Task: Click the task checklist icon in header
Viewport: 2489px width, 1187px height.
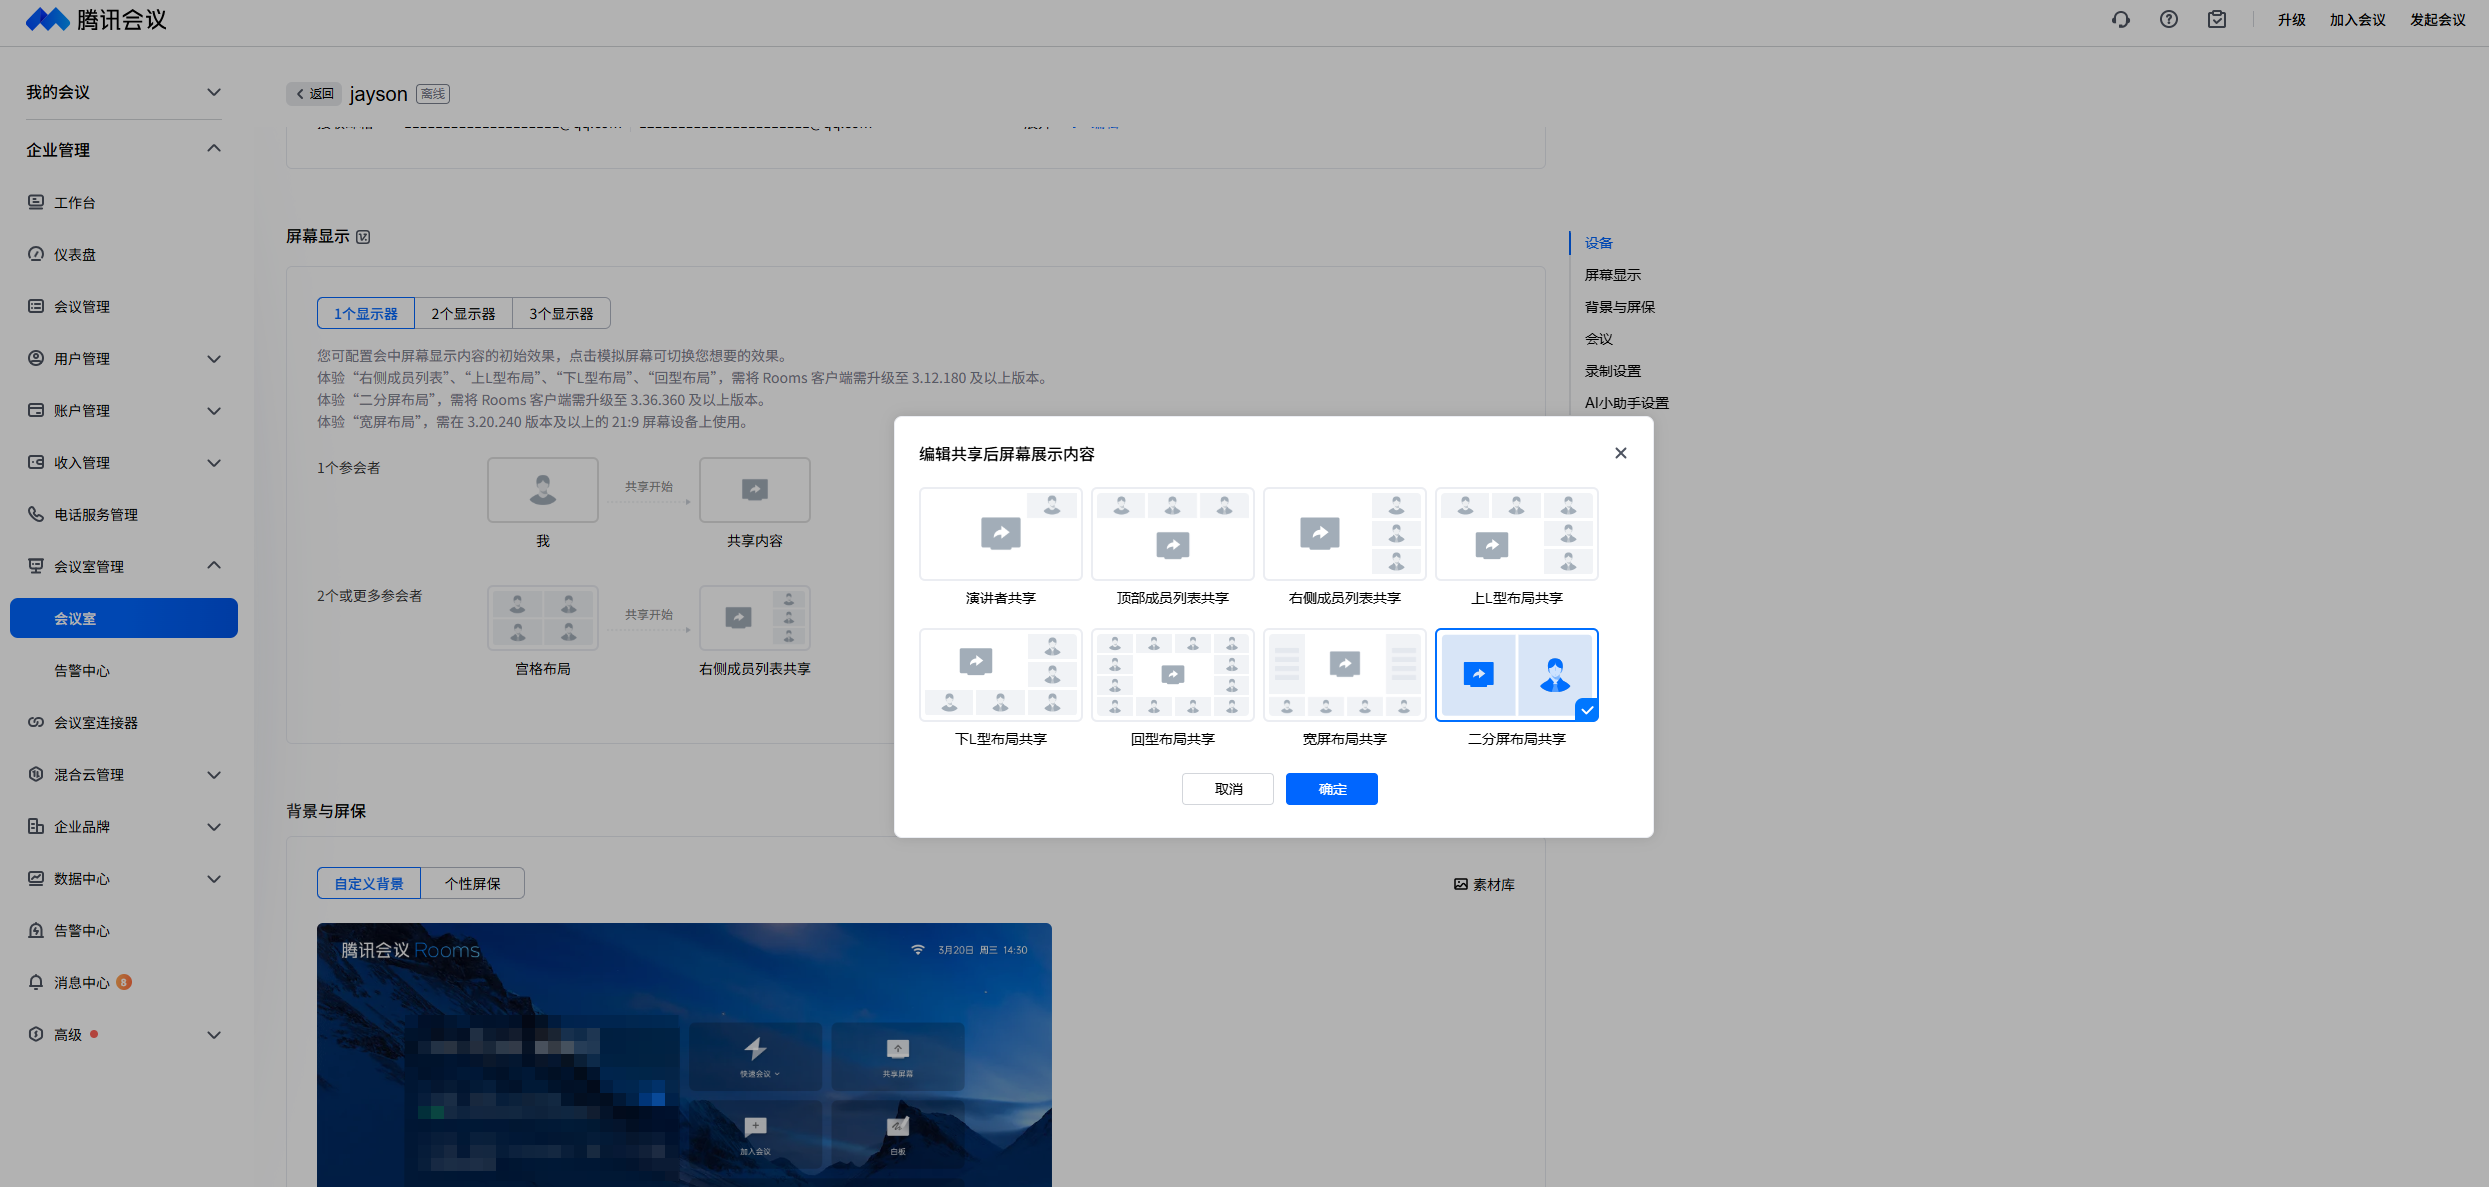Action: tap(2217, 20)
